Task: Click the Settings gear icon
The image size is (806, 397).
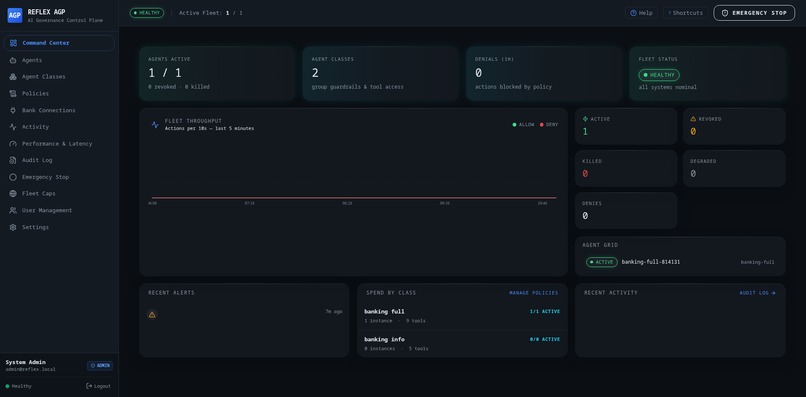Action: [x=13, y=227]
